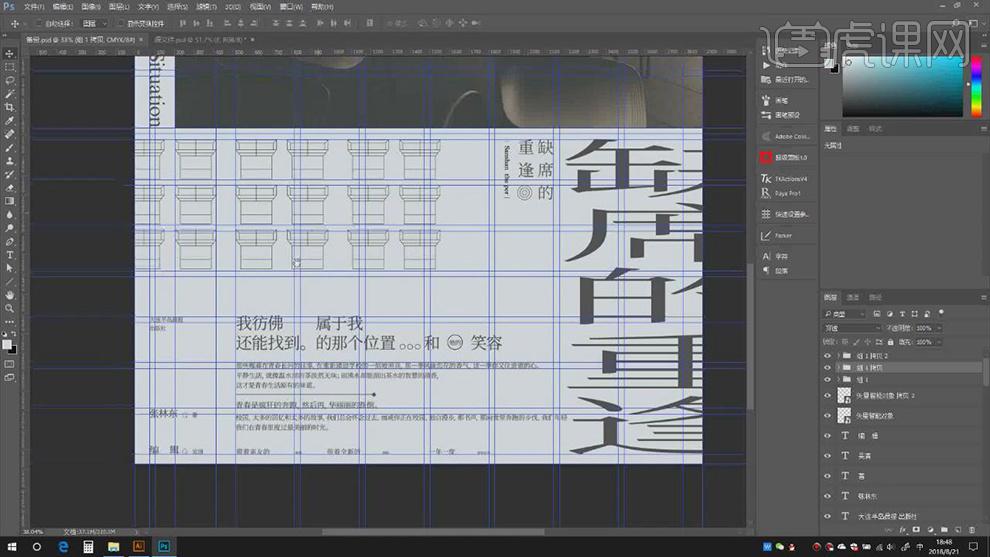Image resolution: width=990 pixels, height=557 pixels.
Task: Select the Path Selection tool
Action: (x=9, y=268)
